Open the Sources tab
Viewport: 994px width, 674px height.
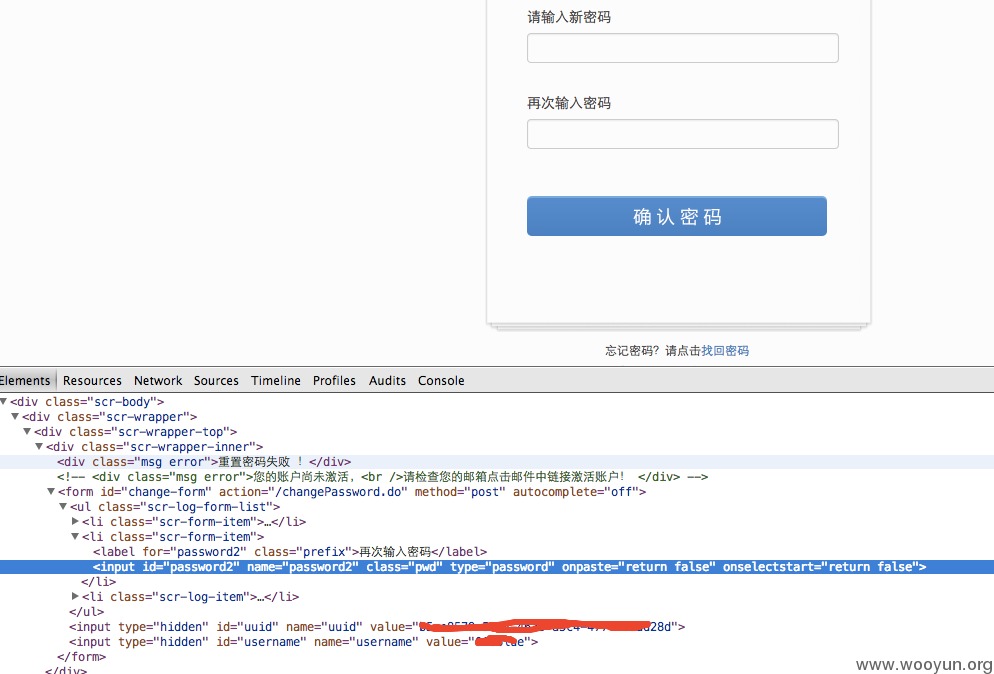point(216,380)
